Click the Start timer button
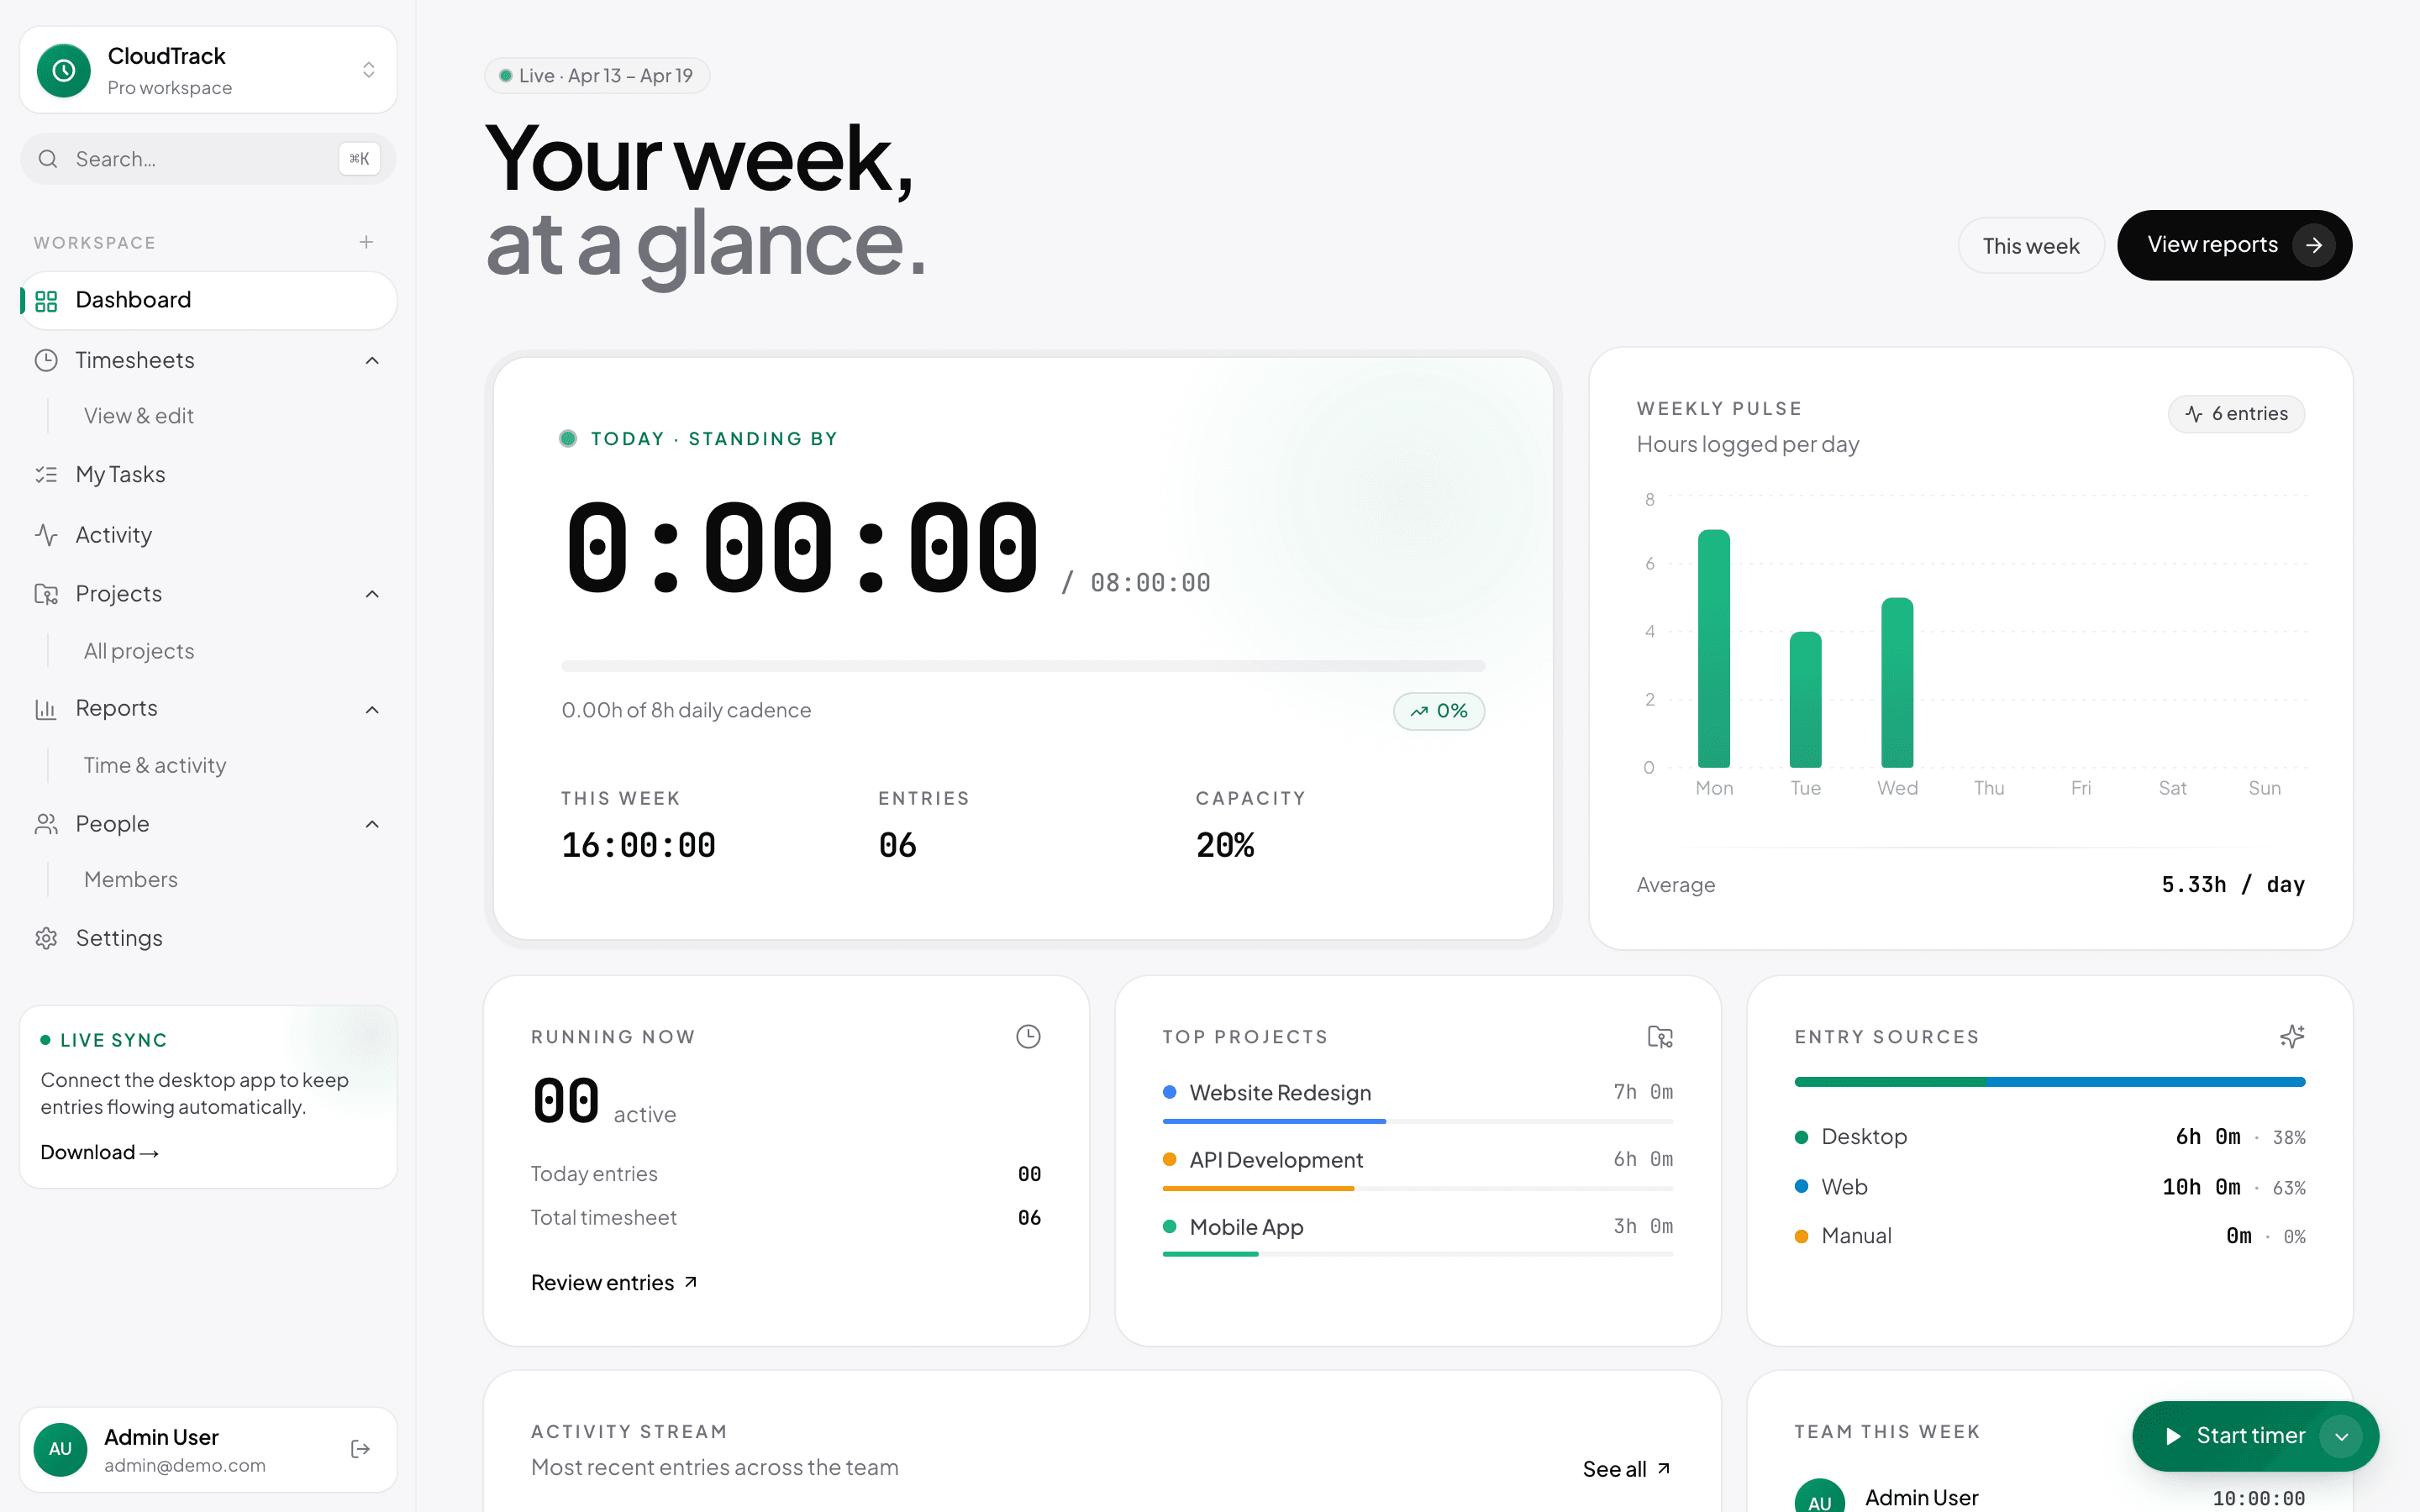The image size is (2420, 1512). click(2255, 1436)
